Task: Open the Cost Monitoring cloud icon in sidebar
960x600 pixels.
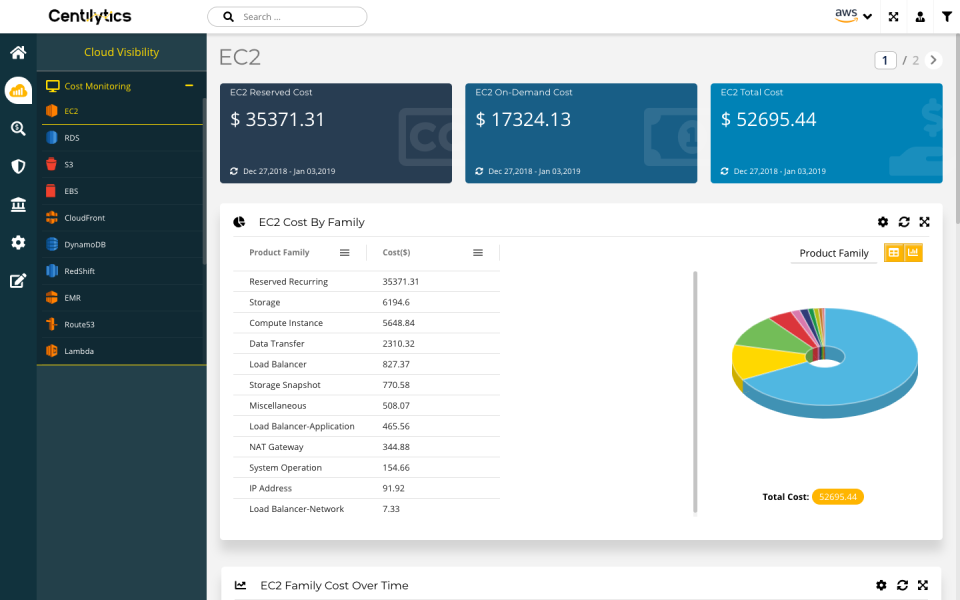Action: (18, 90)
